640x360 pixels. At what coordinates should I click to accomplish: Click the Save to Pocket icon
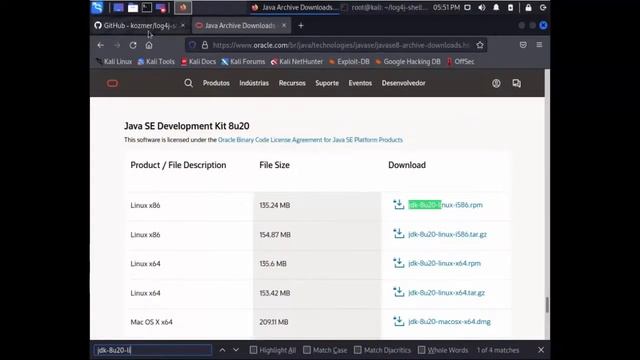[x=523, y=45]
